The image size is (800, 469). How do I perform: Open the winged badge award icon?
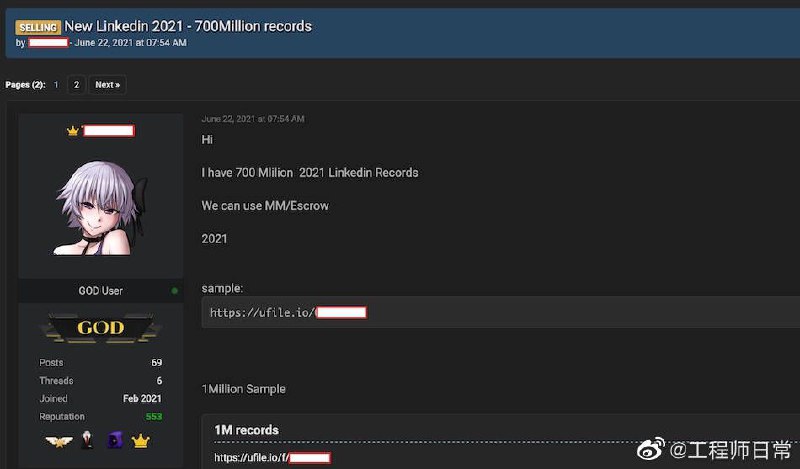pos(59,441)
